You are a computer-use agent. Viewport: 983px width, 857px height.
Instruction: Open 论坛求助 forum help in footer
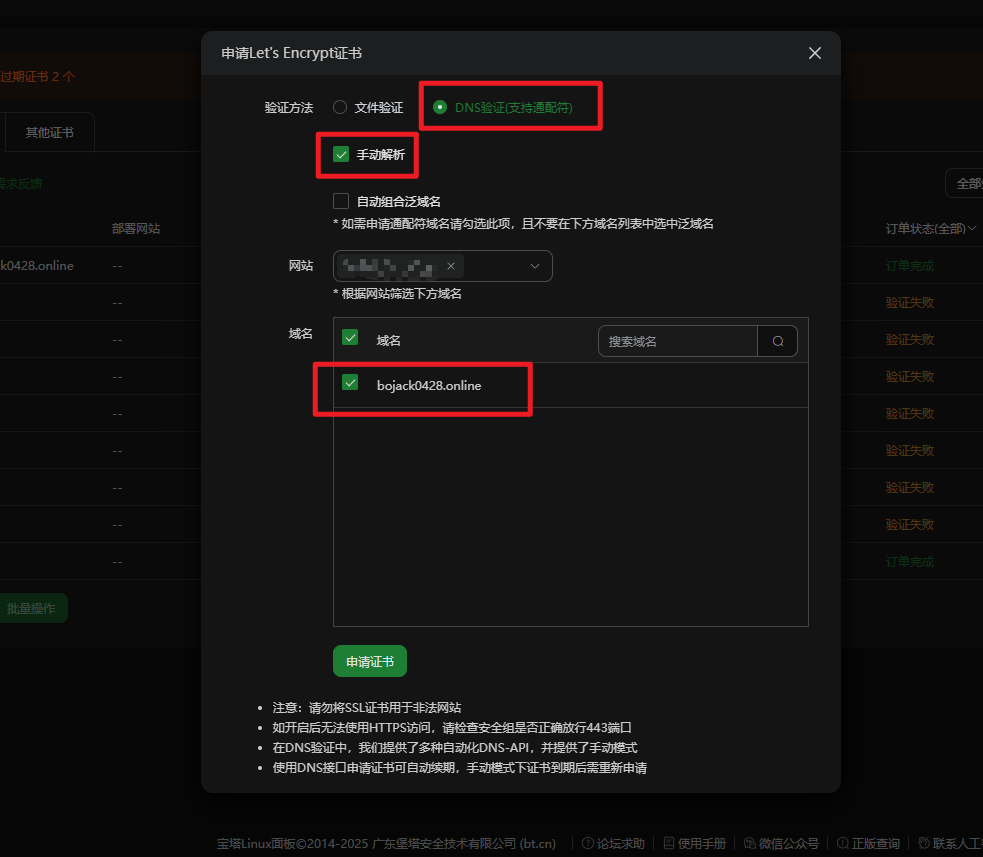[x=613, y=843]
